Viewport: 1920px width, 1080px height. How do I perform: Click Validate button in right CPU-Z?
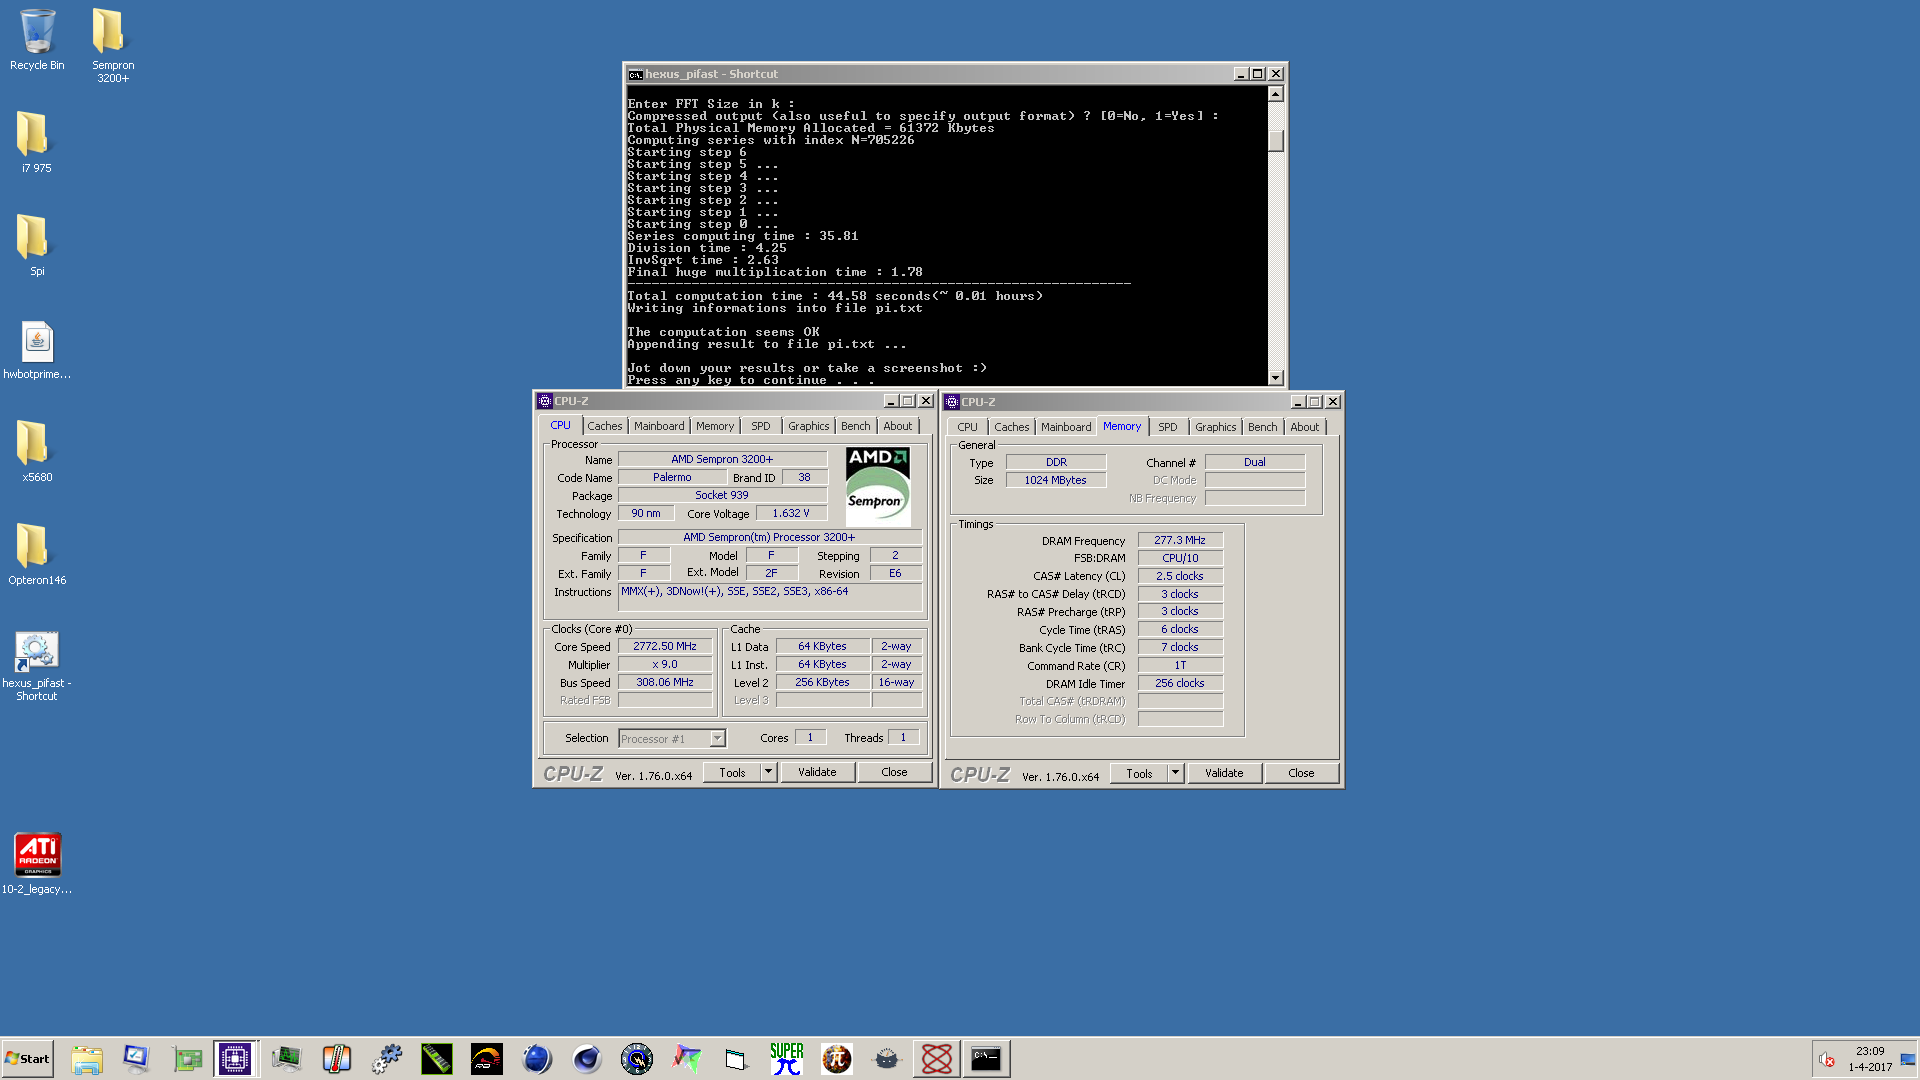pos(1224,773)
